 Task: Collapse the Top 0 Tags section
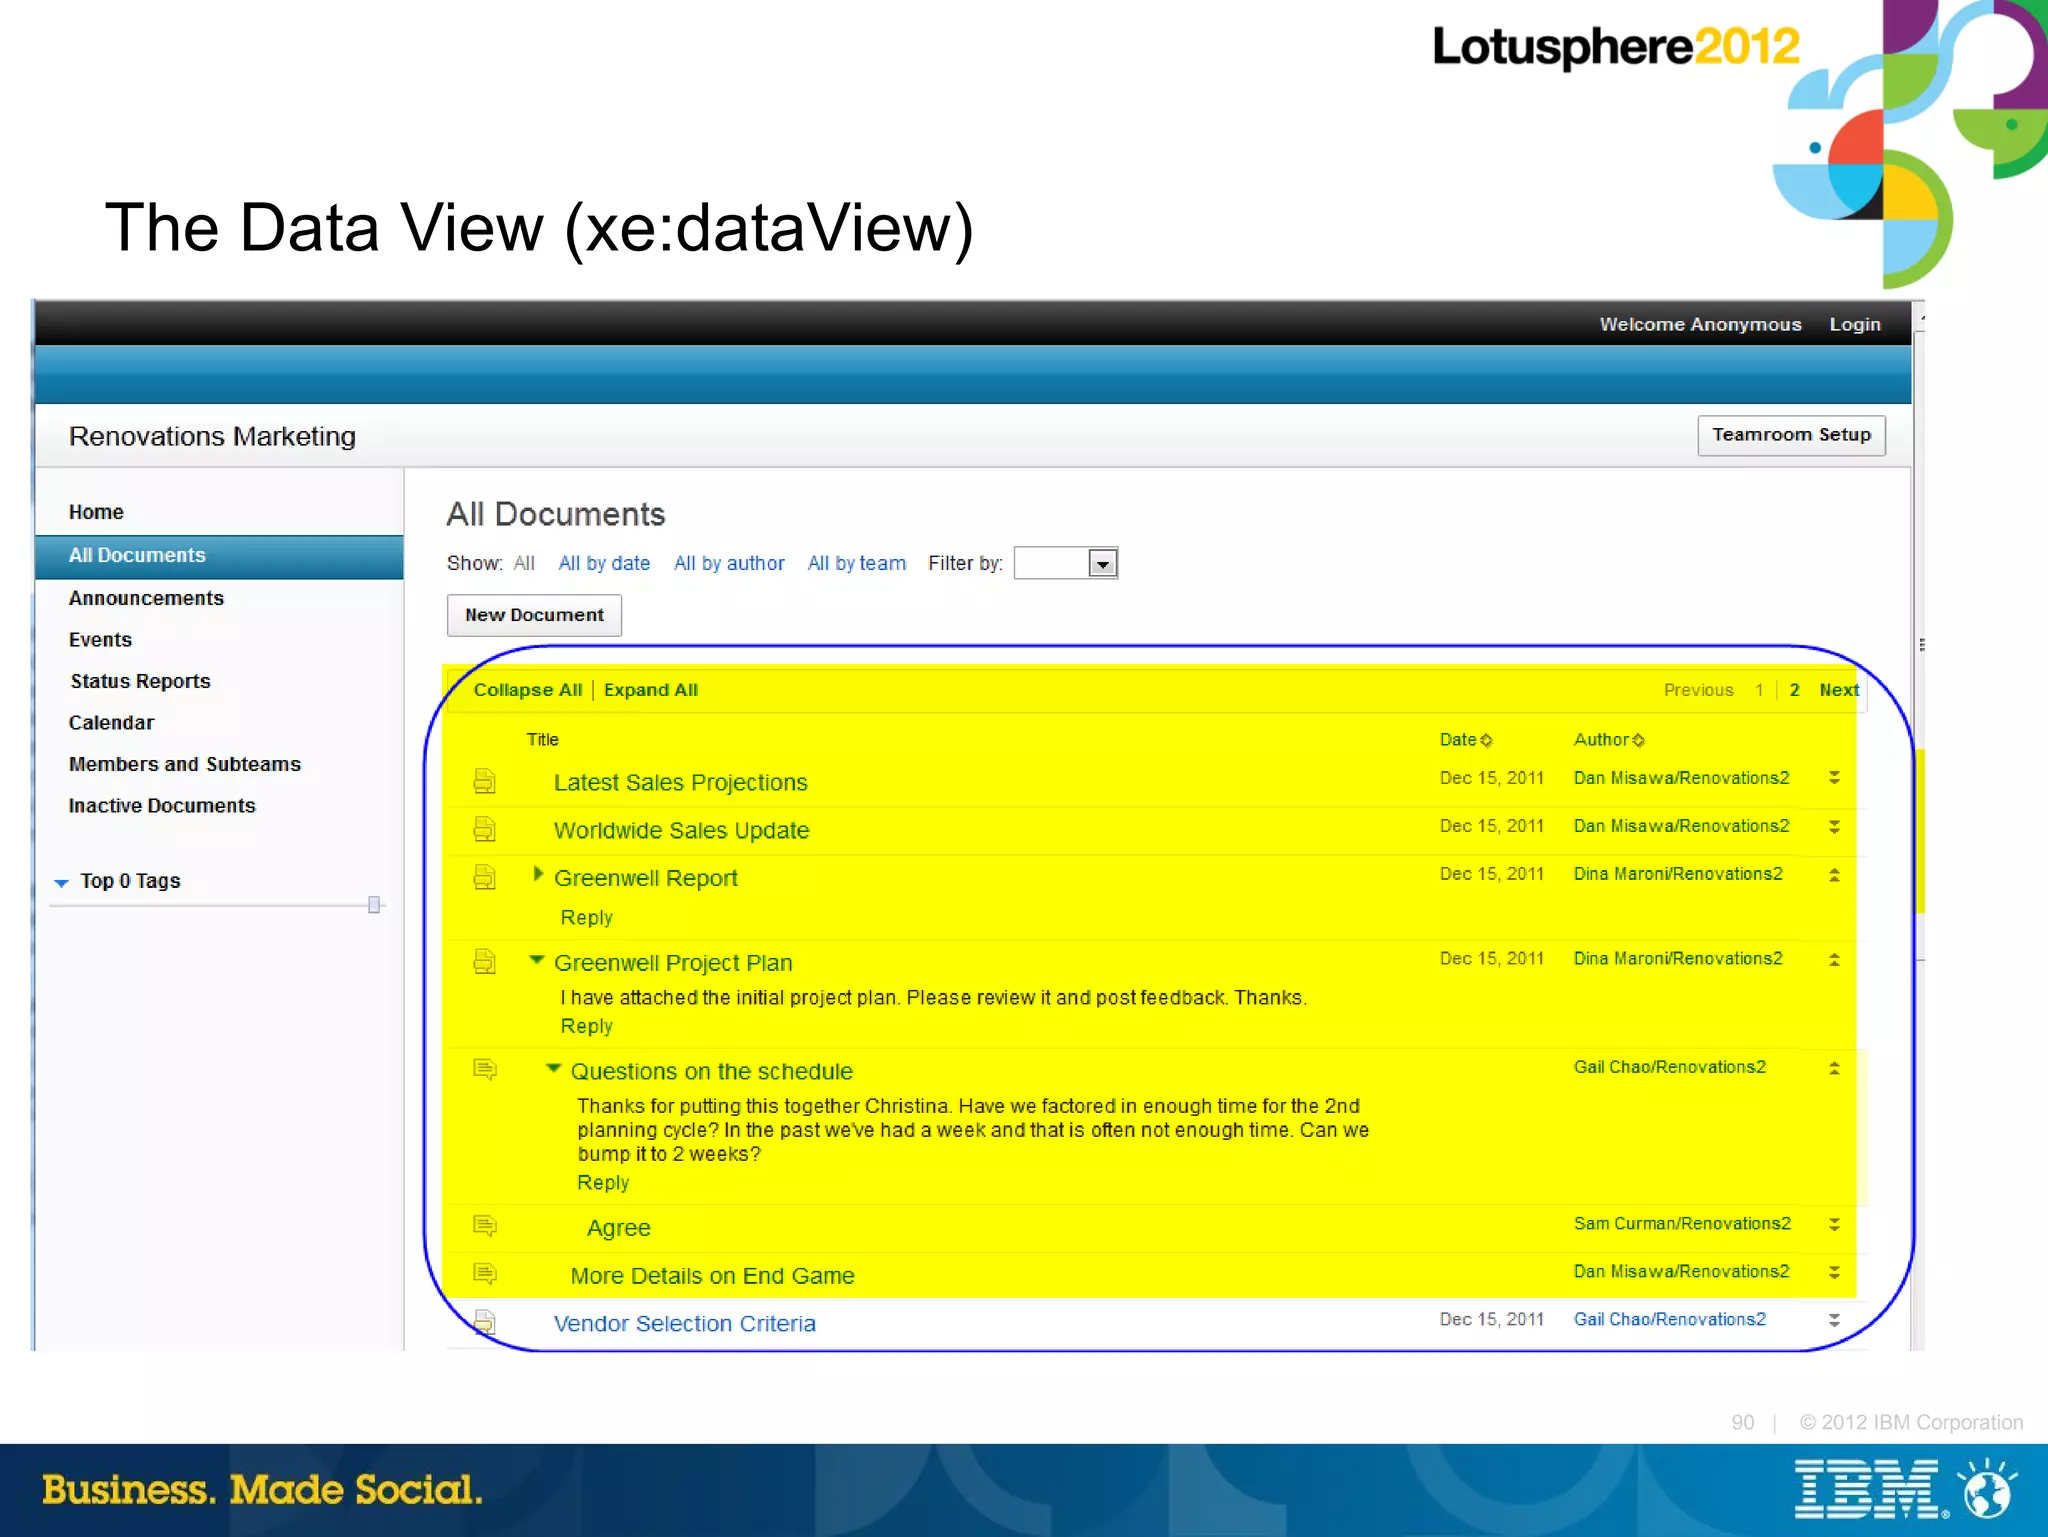pos(61,882)
